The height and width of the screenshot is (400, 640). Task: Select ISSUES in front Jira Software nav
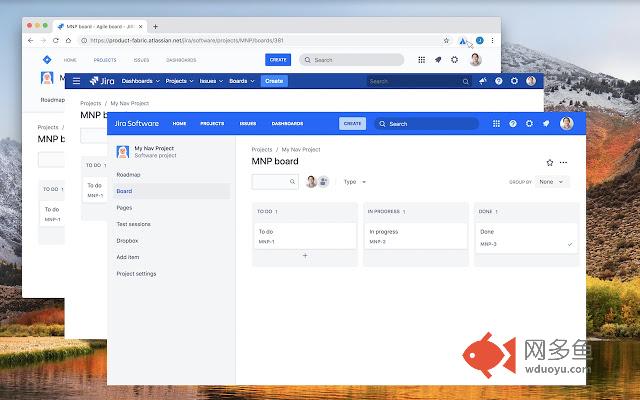point(248,123)
